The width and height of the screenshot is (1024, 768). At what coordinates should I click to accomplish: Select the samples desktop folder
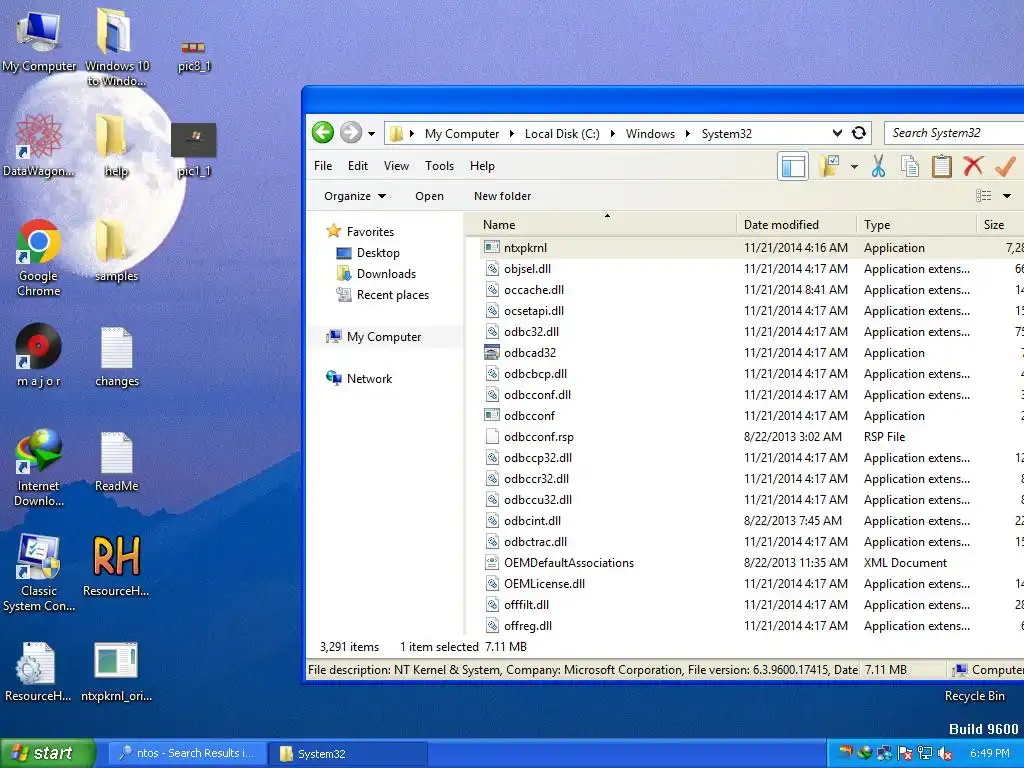[x=116, y=251]
